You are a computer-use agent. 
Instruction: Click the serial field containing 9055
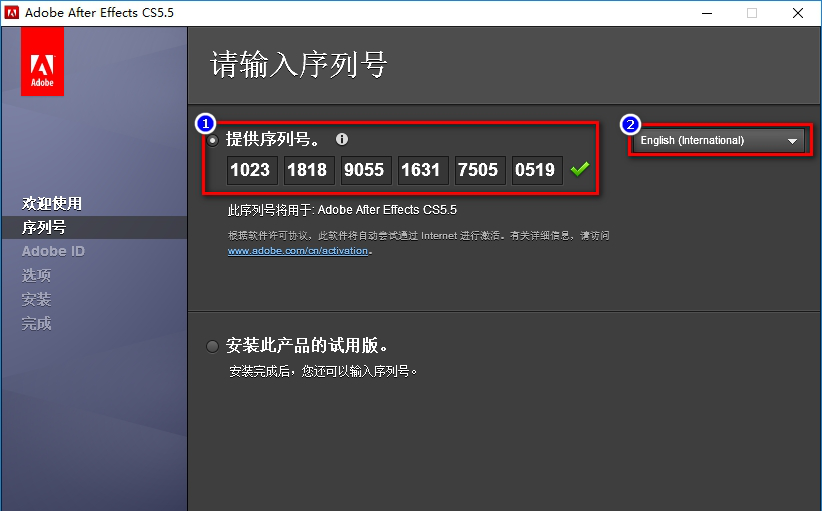(x=366, y=170)
